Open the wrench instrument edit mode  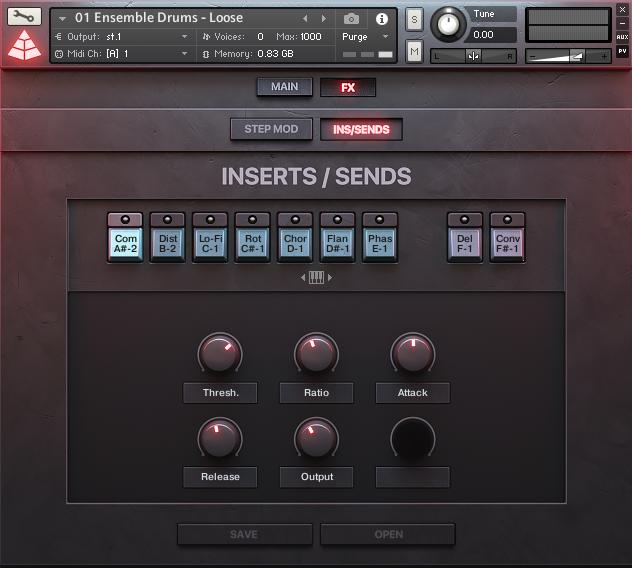tap(24, 17)
